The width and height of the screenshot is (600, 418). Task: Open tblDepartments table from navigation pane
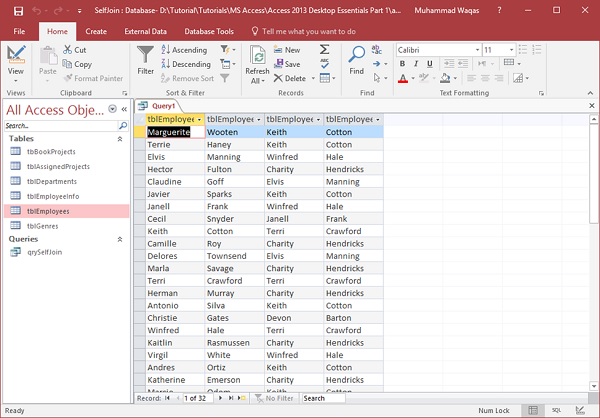click(x=52, y=181)
